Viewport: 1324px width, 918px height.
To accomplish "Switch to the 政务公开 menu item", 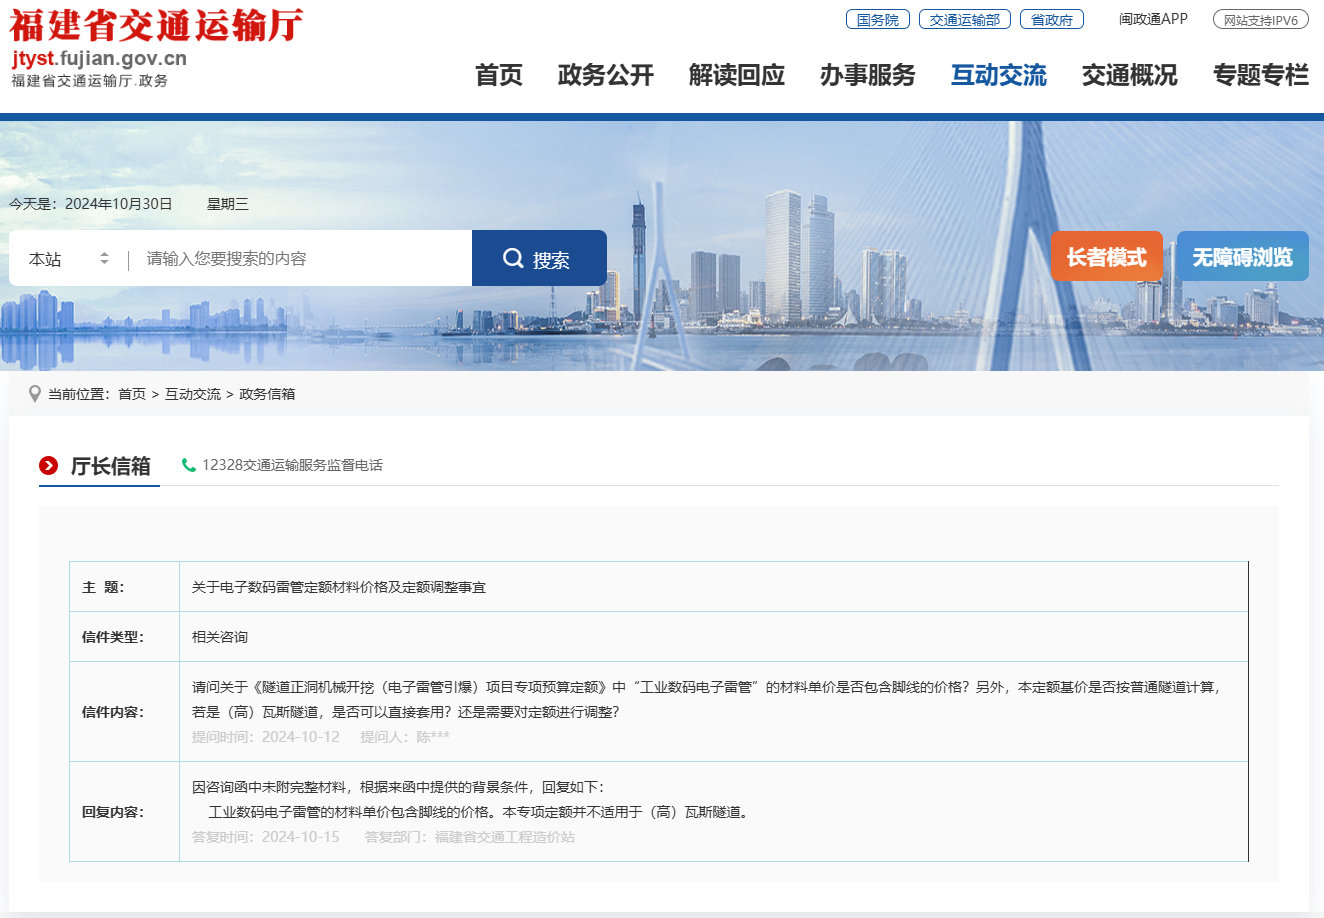I will (605, 75).
